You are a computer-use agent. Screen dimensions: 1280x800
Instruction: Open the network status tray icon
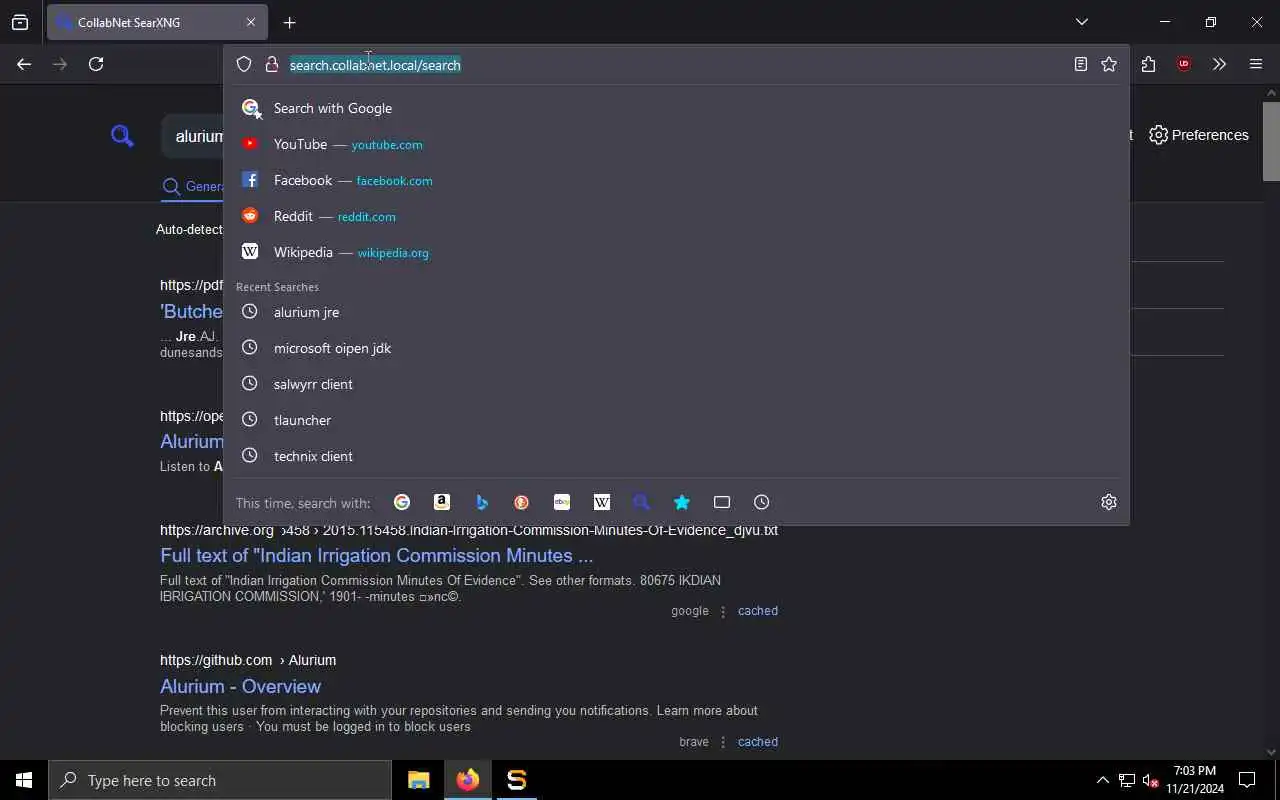[1127, 780]
